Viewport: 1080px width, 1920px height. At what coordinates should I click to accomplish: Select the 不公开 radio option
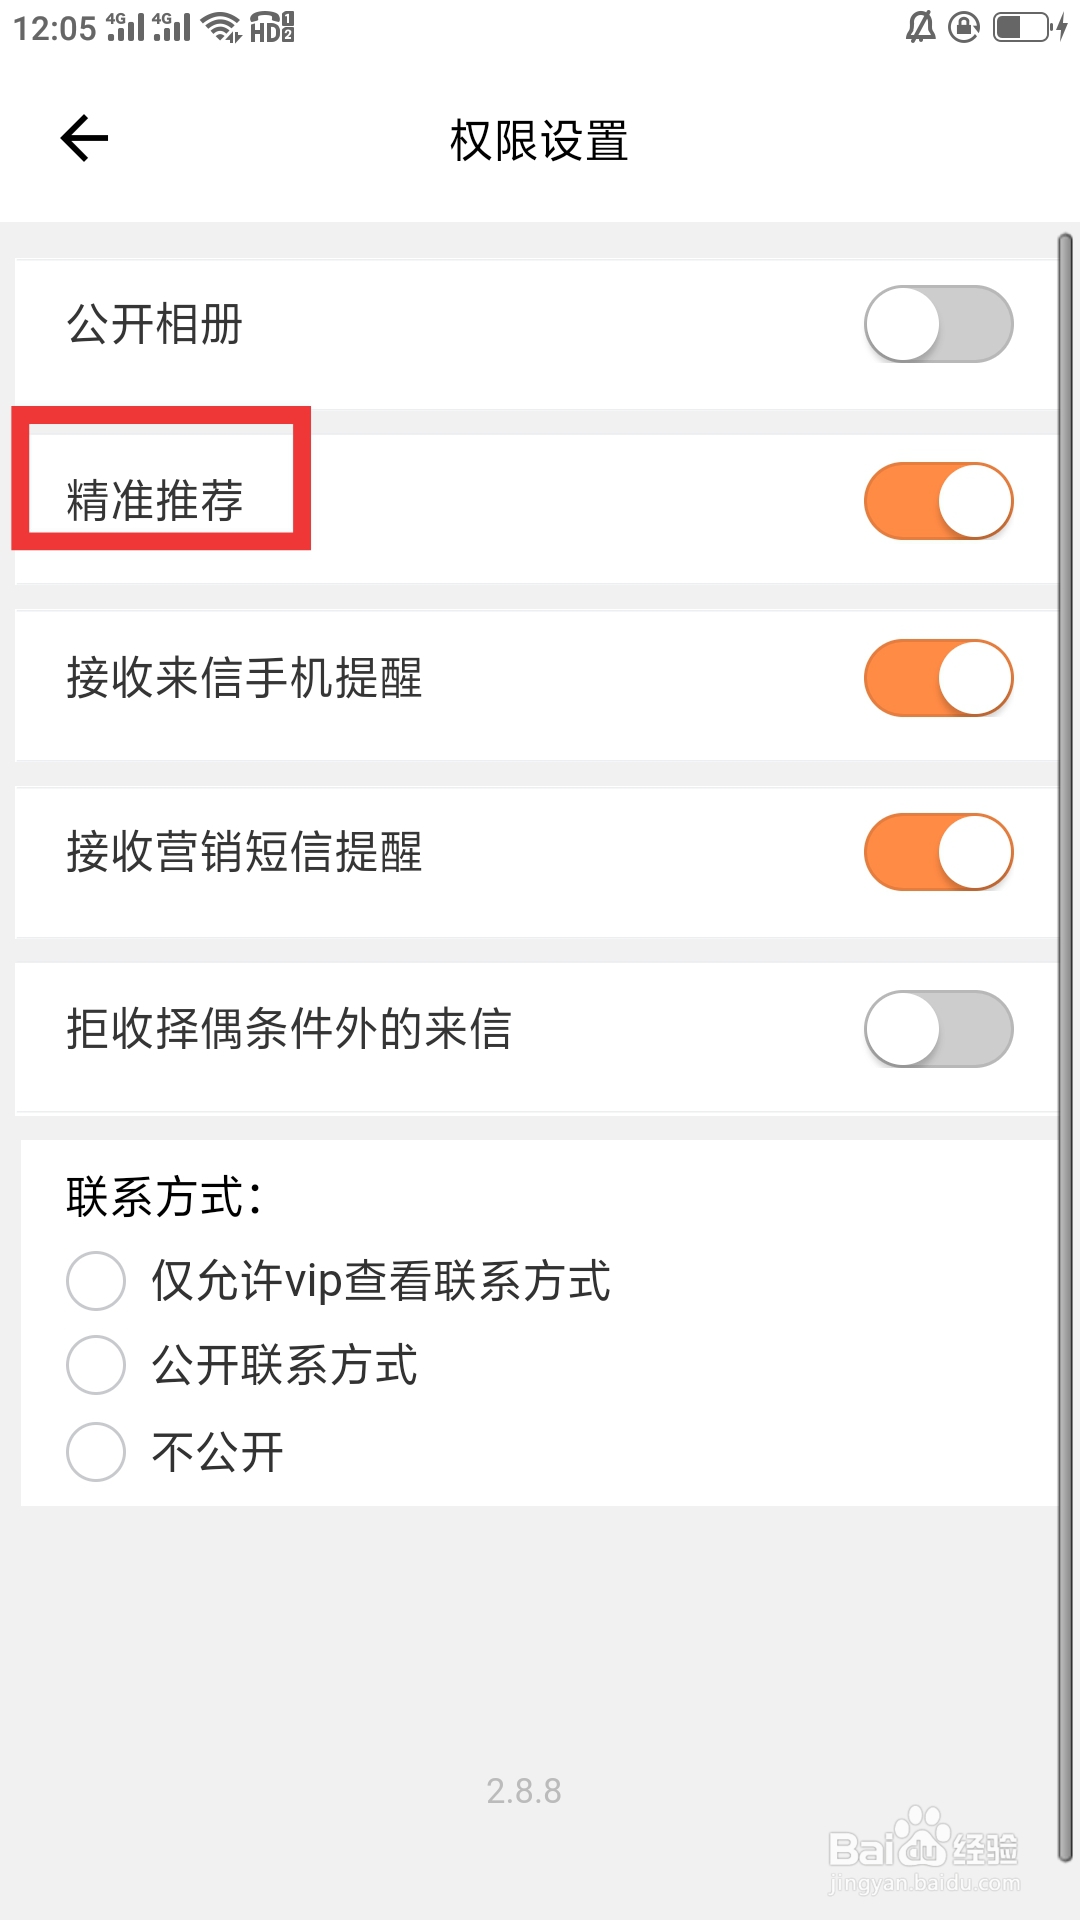coord(96,1452)
